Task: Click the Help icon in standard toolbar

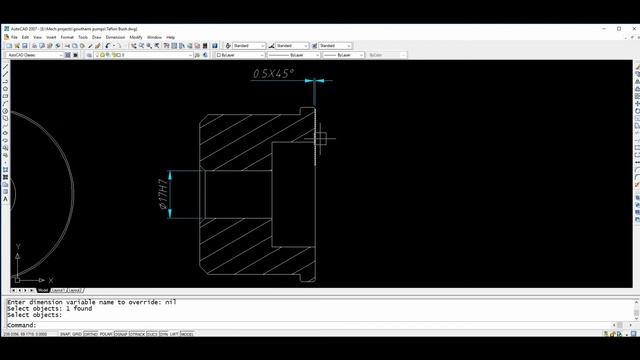Action: click(x=215, y=46)
